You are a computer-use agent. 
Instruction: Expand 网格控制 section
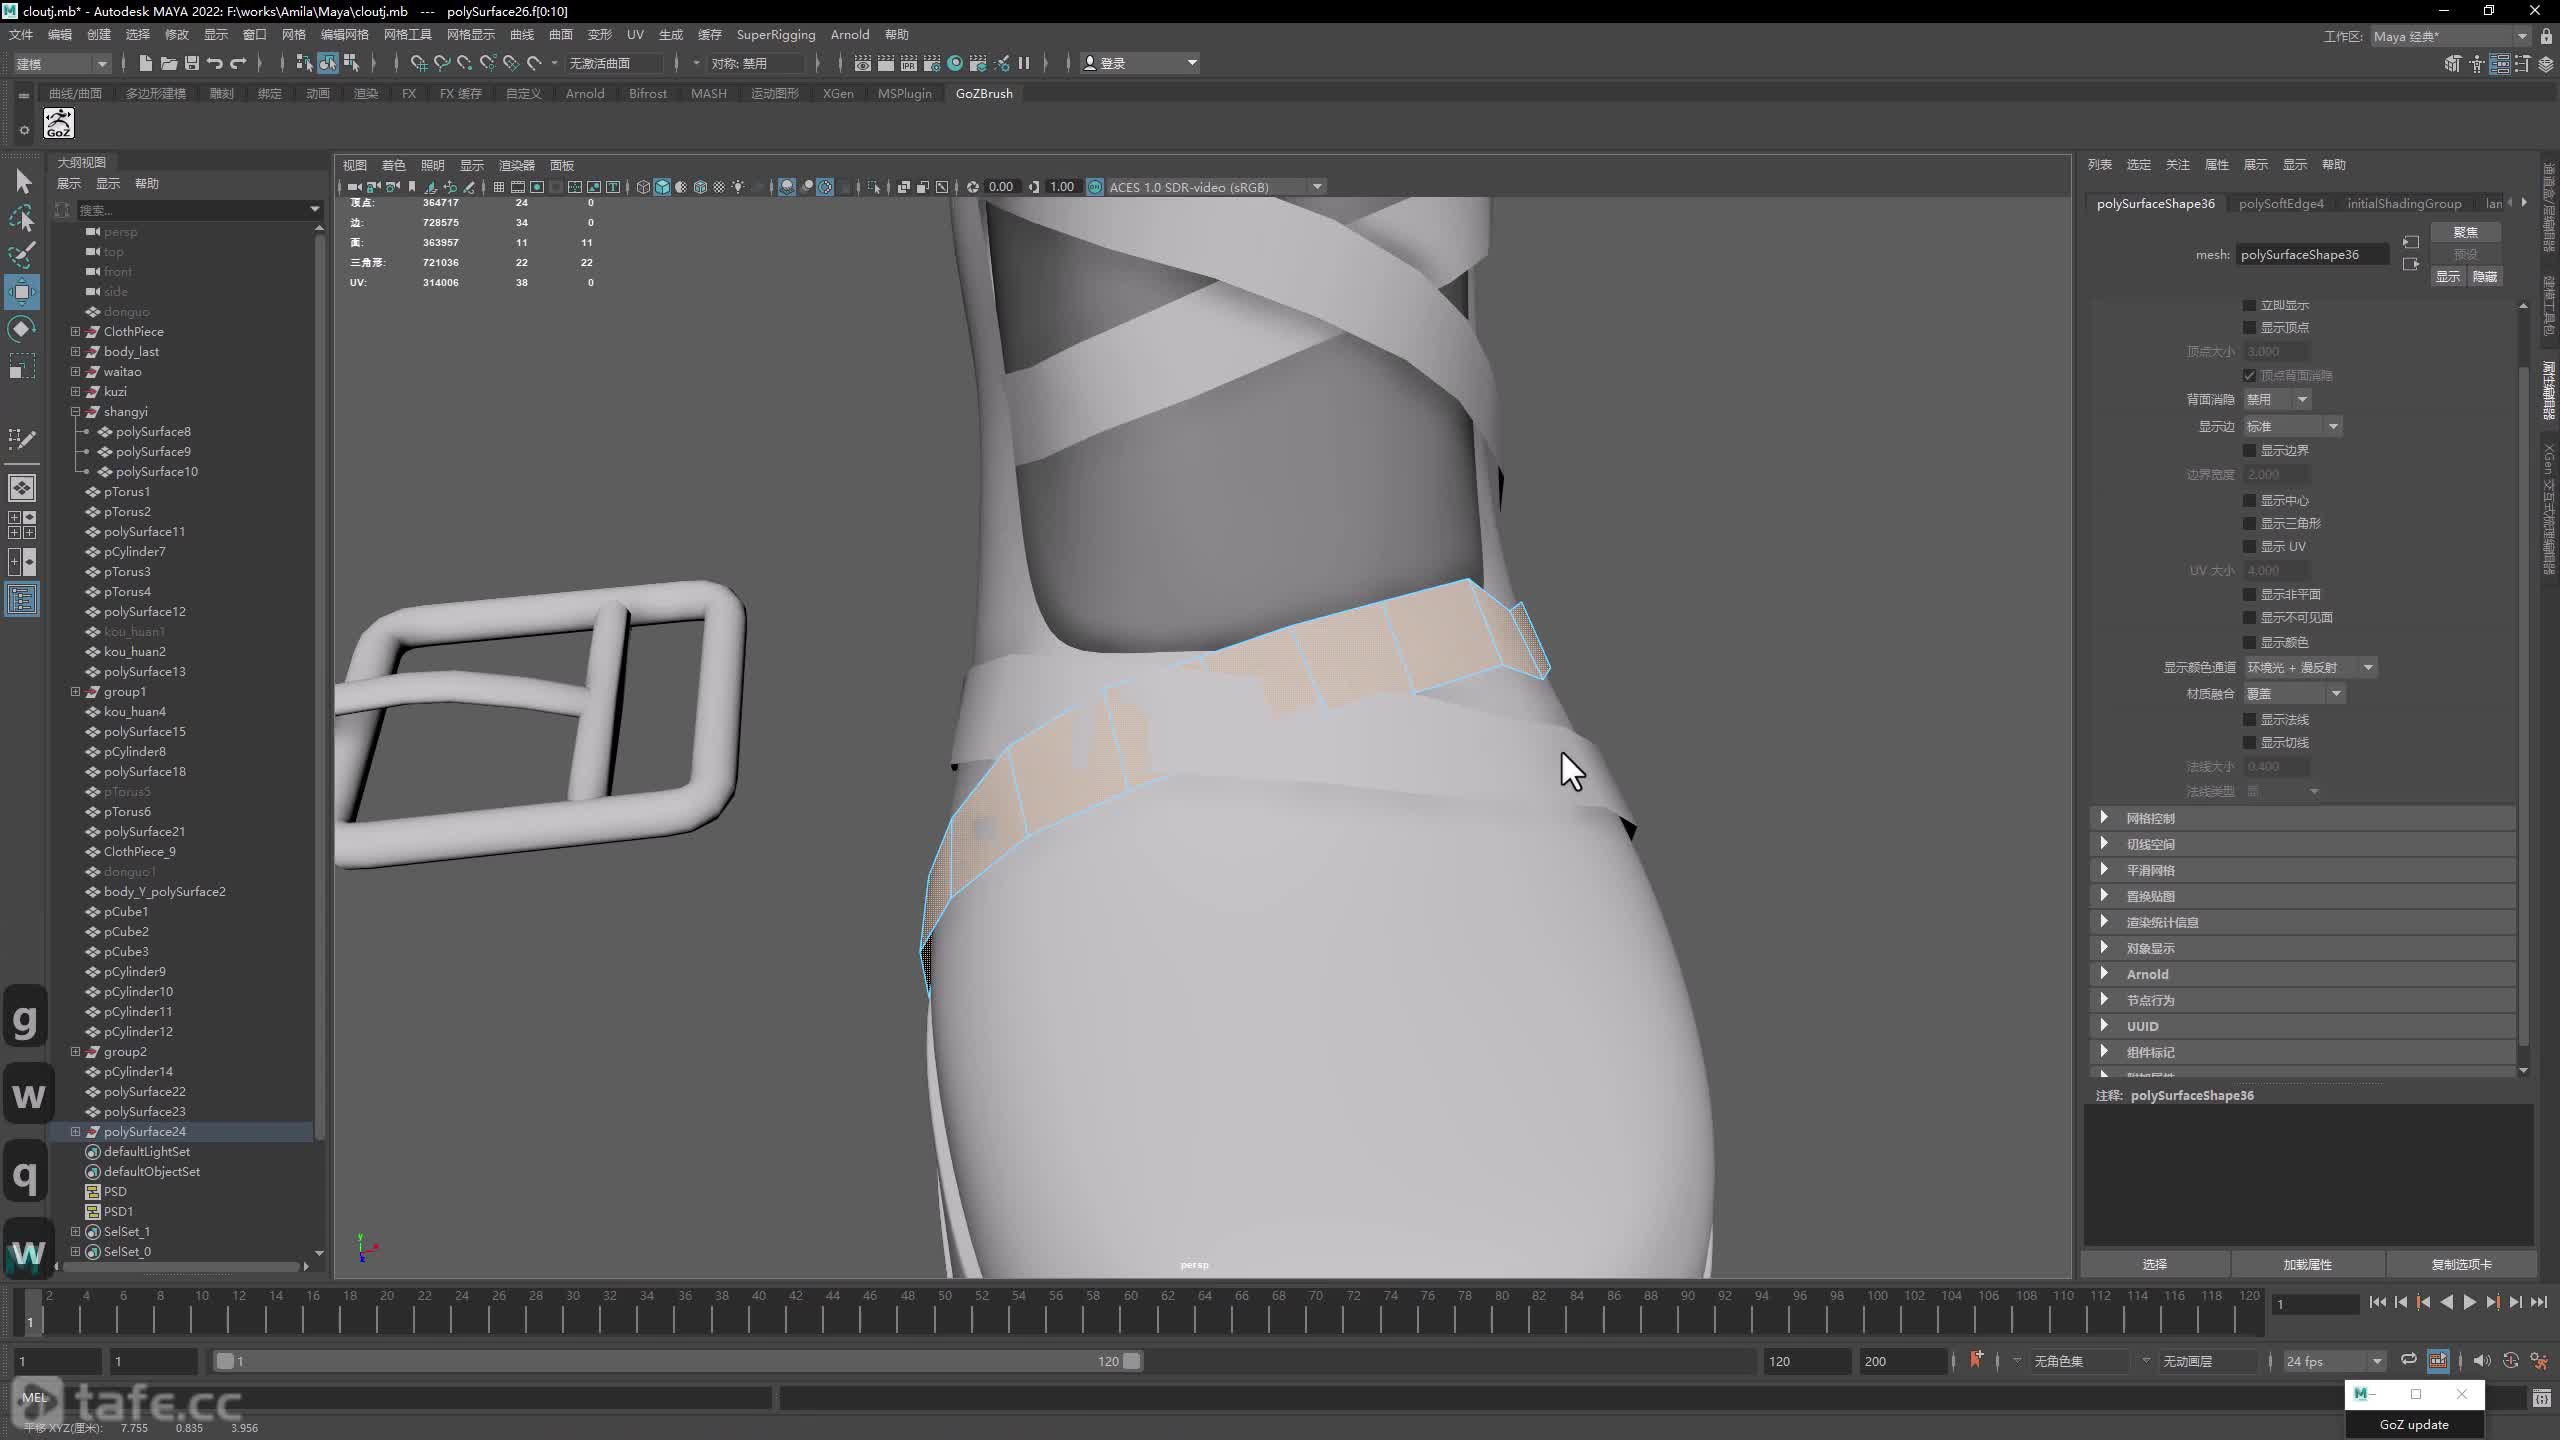coord(2302,818)
